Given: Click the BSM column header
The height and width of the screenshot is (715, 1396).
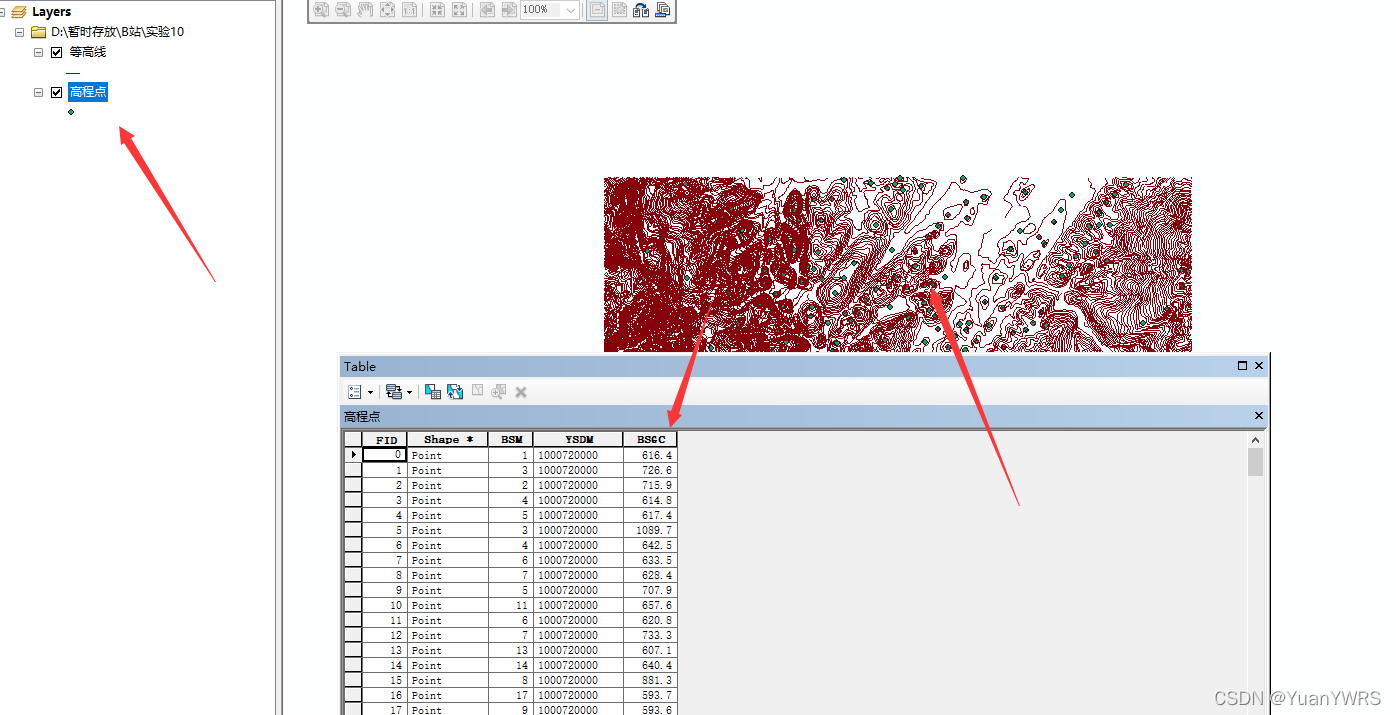Looking at the screenshot, I should [x=511, y=439].
